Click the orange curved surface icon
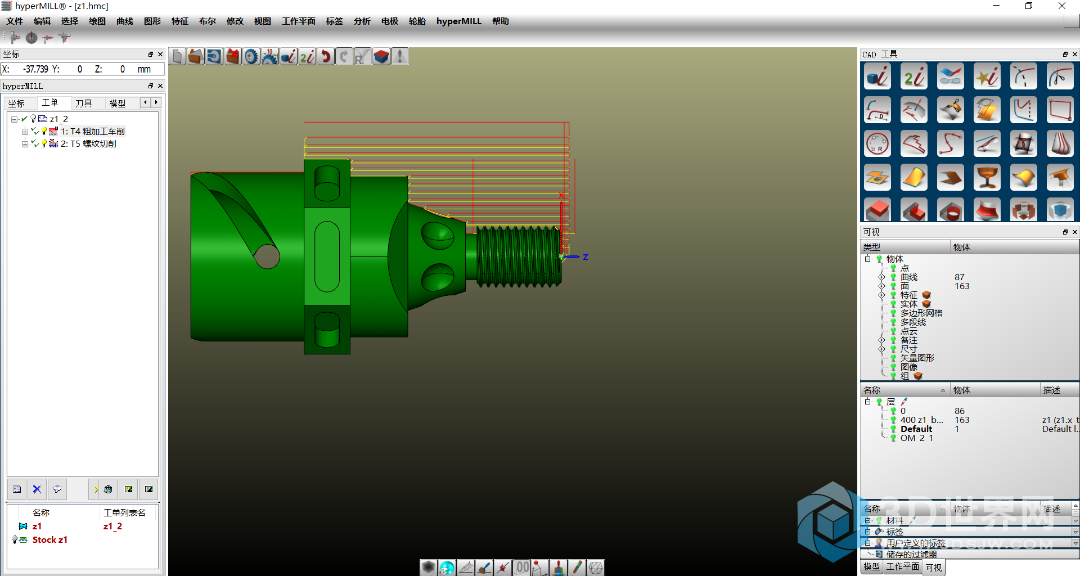This screenshot has width=1080, height=576. tap(914, 178)
